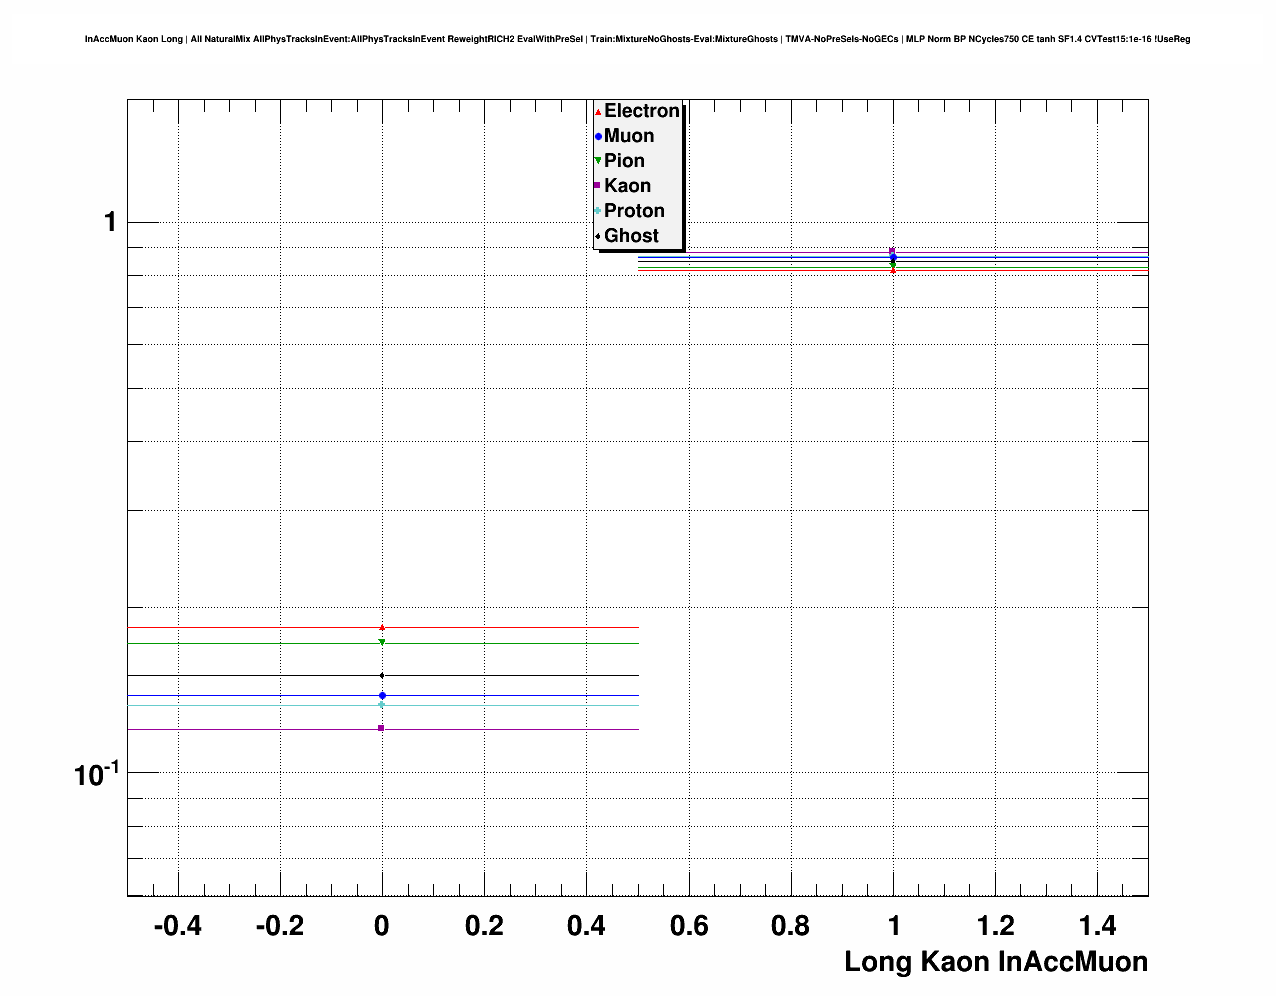Screen dimensions: 1276x996
Task: Select the purple Kaon data point at x=0
Action: (382, 728)
